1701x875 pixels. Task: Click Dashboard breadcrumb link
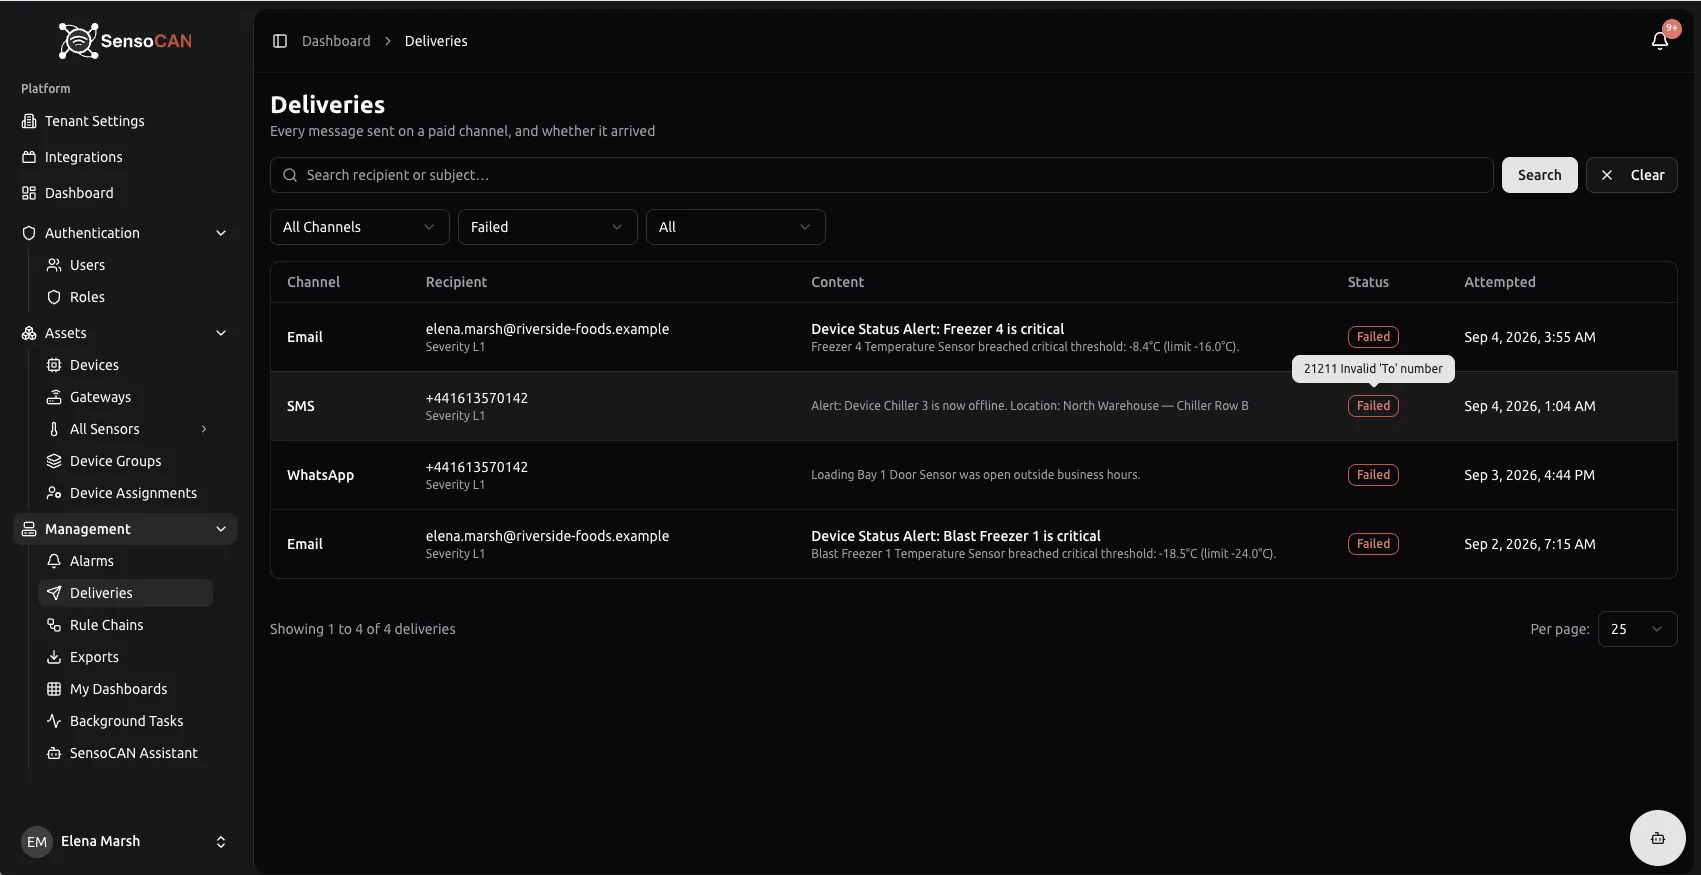click(336, 41)
